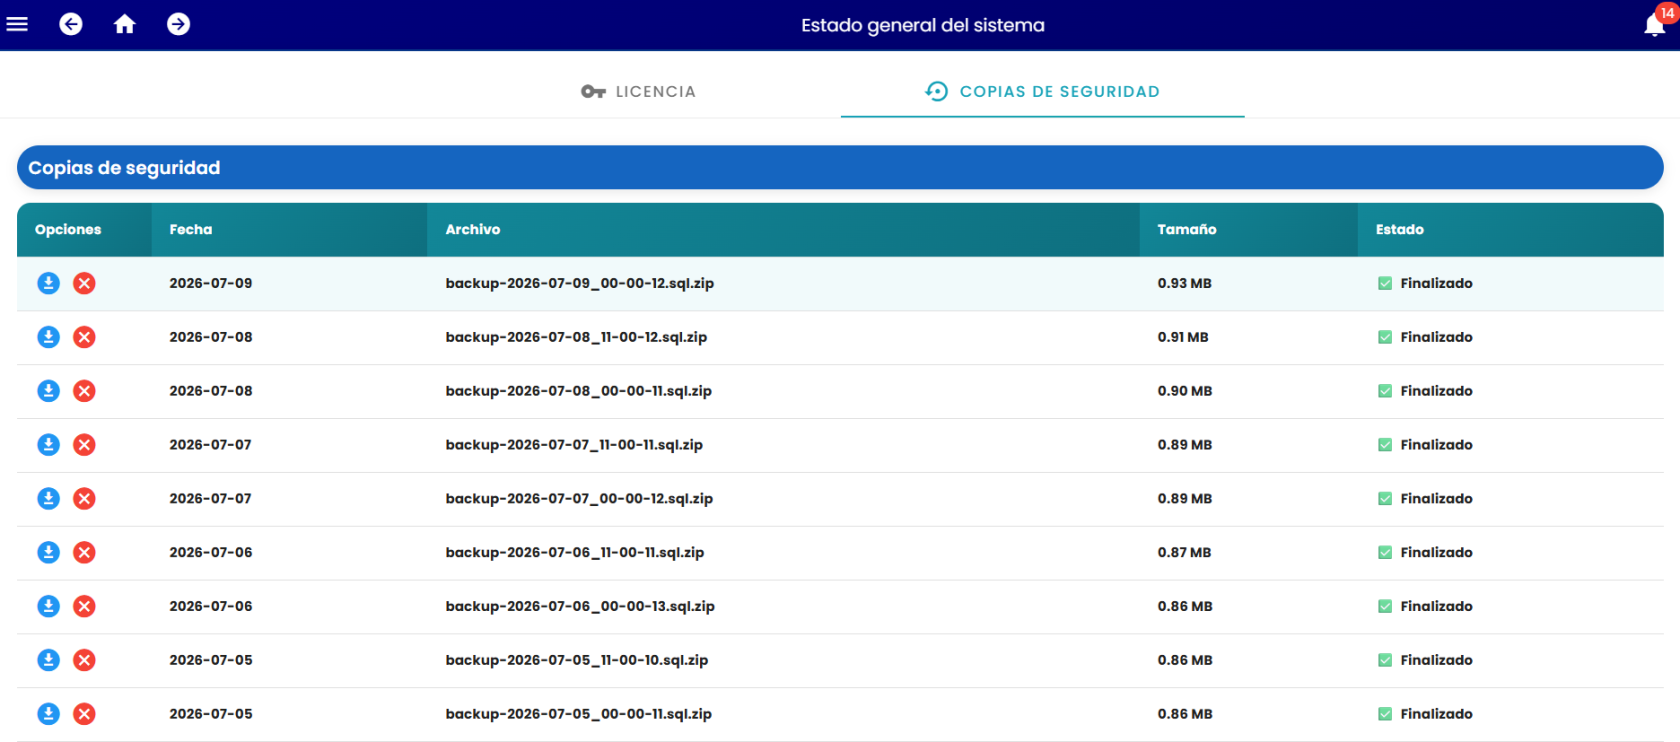Switch to the Licencia tab
Screen dimensions: 1680x742
(x=638, y=91)
